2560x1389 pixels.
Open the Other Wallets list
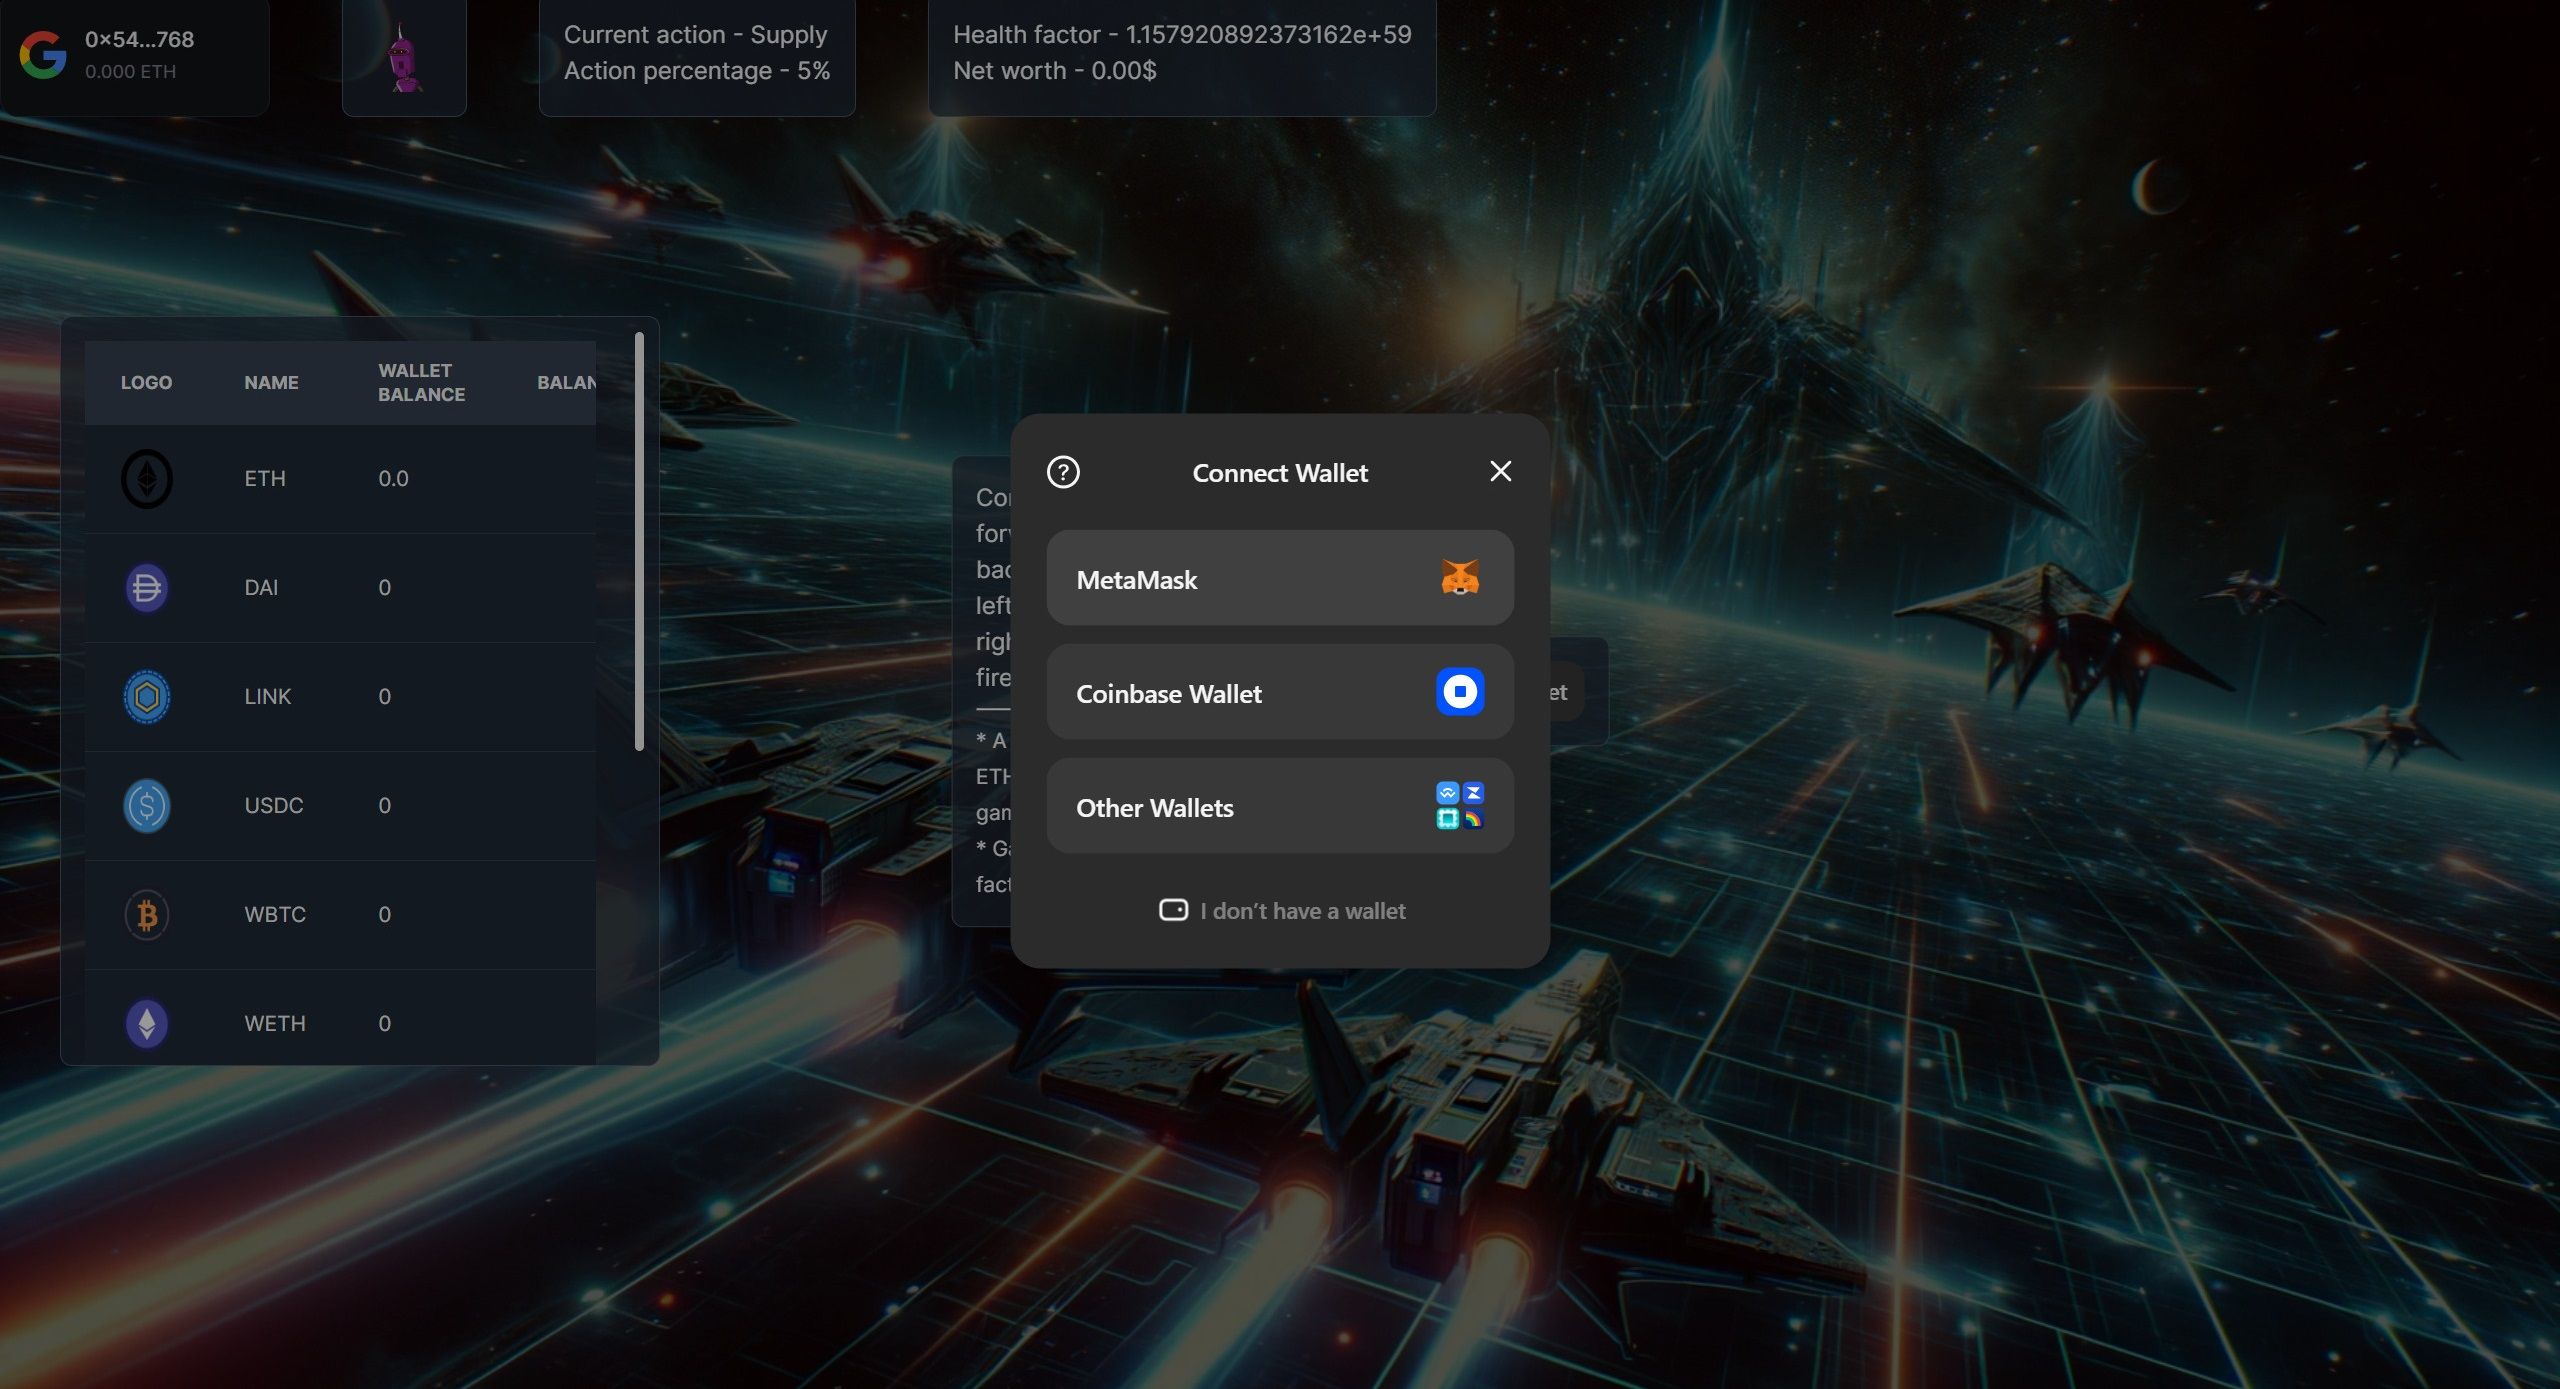click(1279, 806)
